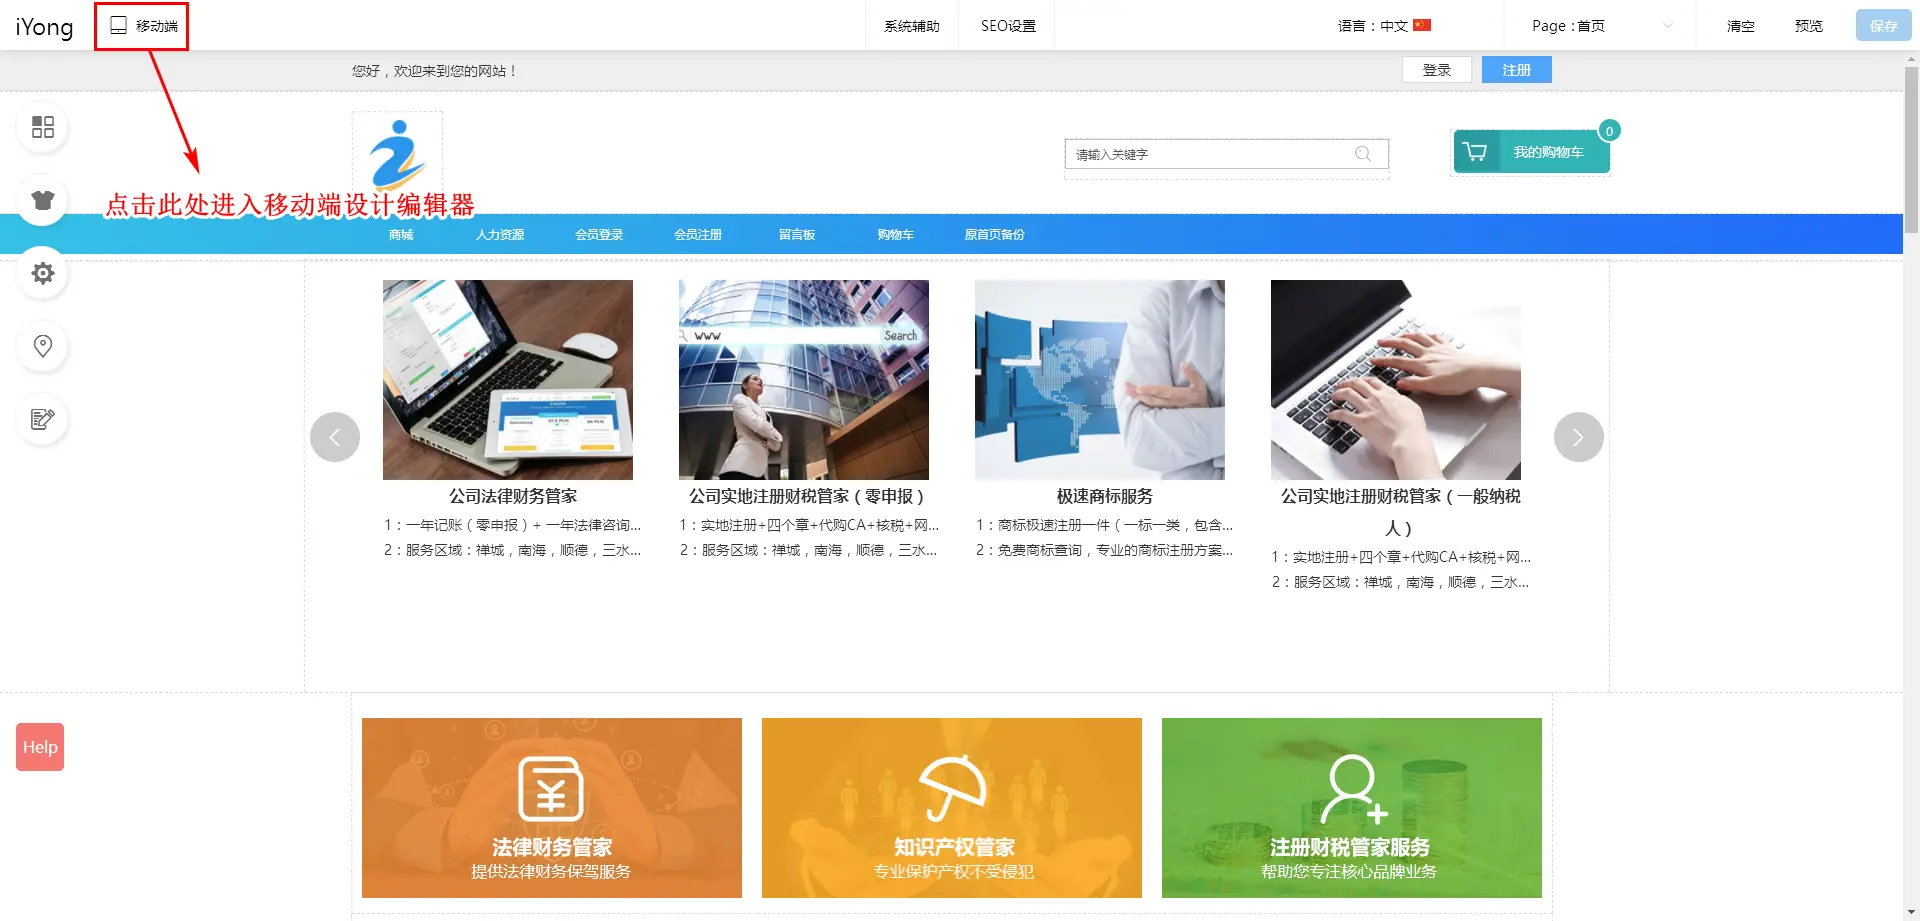Switch to 移动端 mobile editor
The height and width of the screenshot is (921, 1920).
[x=143, y=26]
